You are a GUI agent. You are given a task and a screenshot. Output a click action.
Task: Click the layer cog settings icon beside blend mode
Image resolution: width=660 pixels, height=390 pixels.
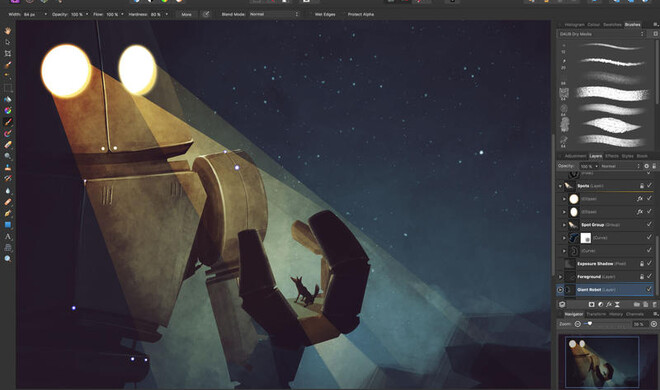[647, 166]
